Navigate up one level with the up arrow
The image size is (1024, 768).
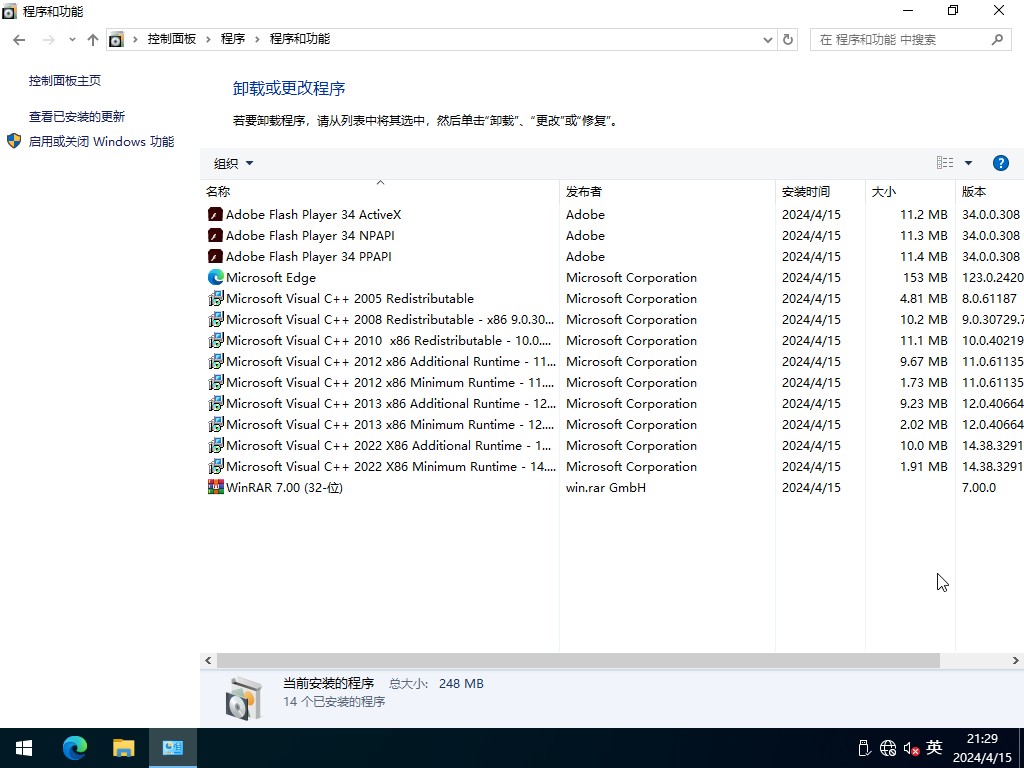tap(92, 39)
